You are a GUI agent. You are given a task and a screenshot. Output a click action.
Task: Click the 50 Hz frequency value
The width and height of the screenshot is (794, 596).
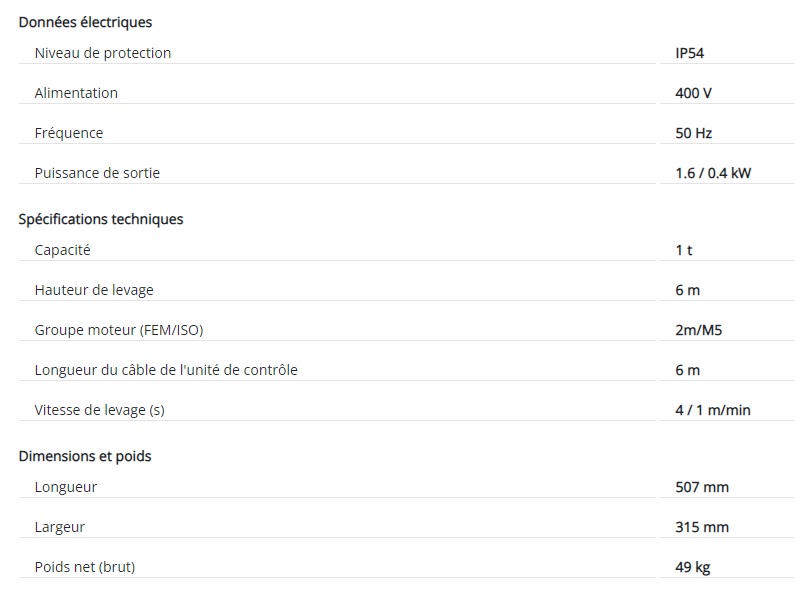click(694, 133)
